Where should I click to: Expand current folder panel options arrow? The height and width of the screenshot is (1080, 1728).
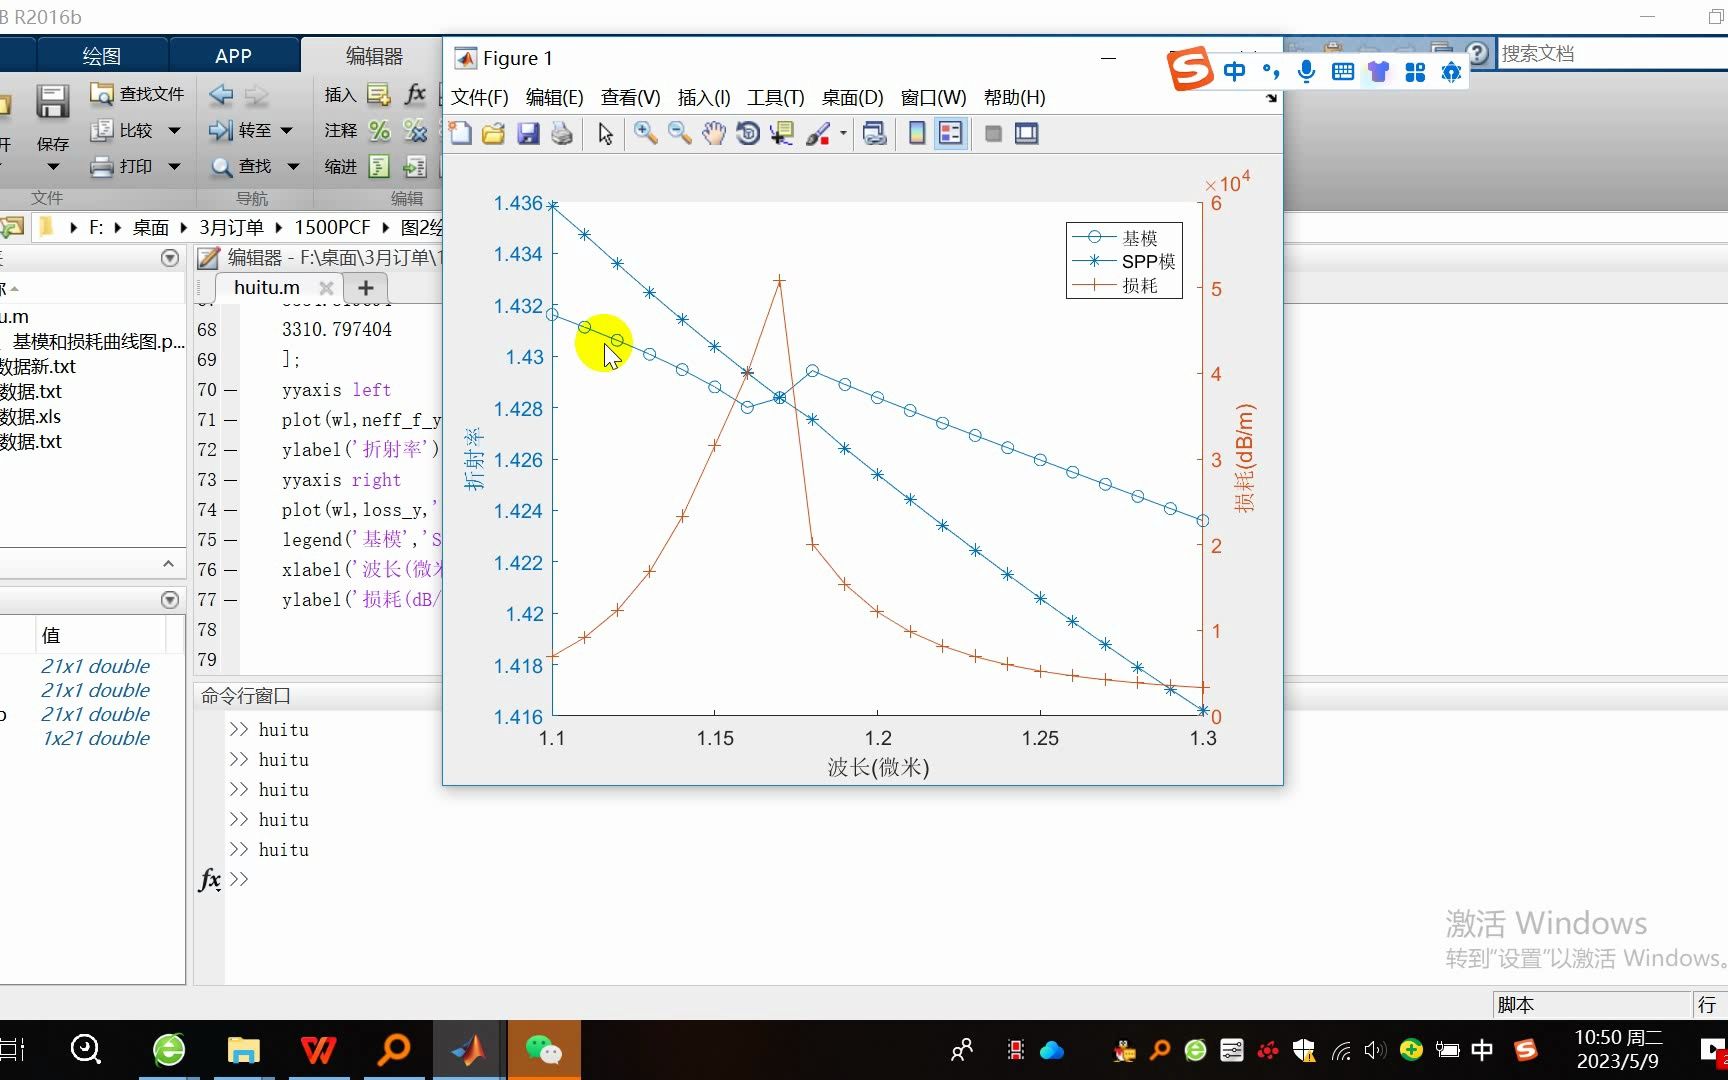pos(170,258)
